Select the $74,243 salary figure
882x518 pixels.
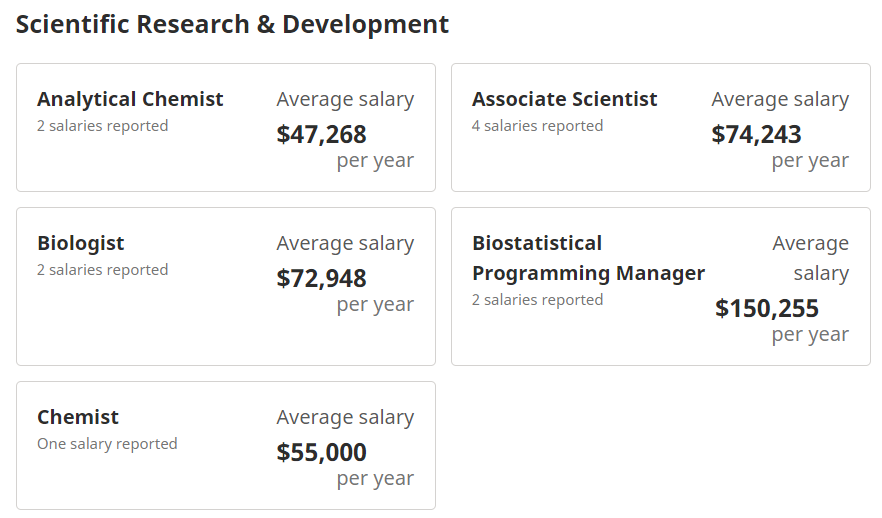click(757, 134)
